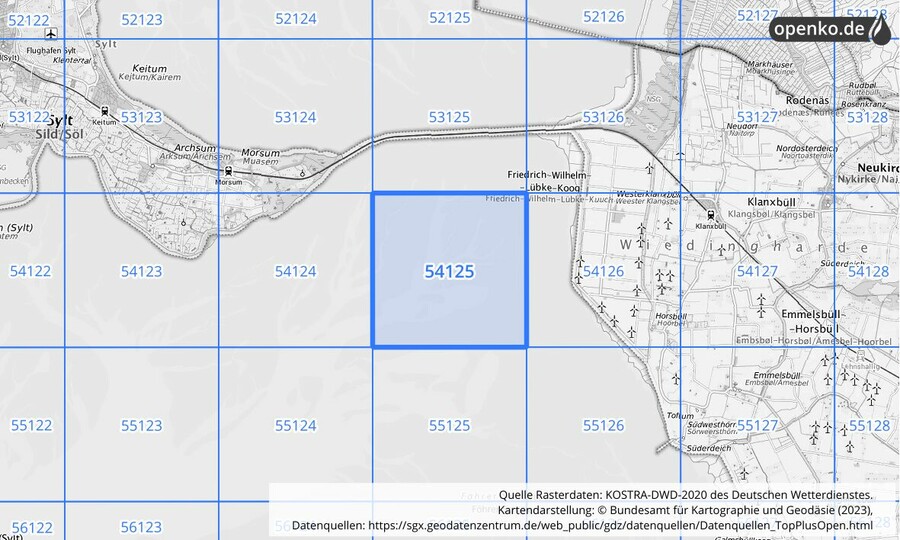Viewport: 900px width, 540px height.
Task: Click the Friedrich-Wilhelm-Lübke-Koog label
Action: coord(549,181)
